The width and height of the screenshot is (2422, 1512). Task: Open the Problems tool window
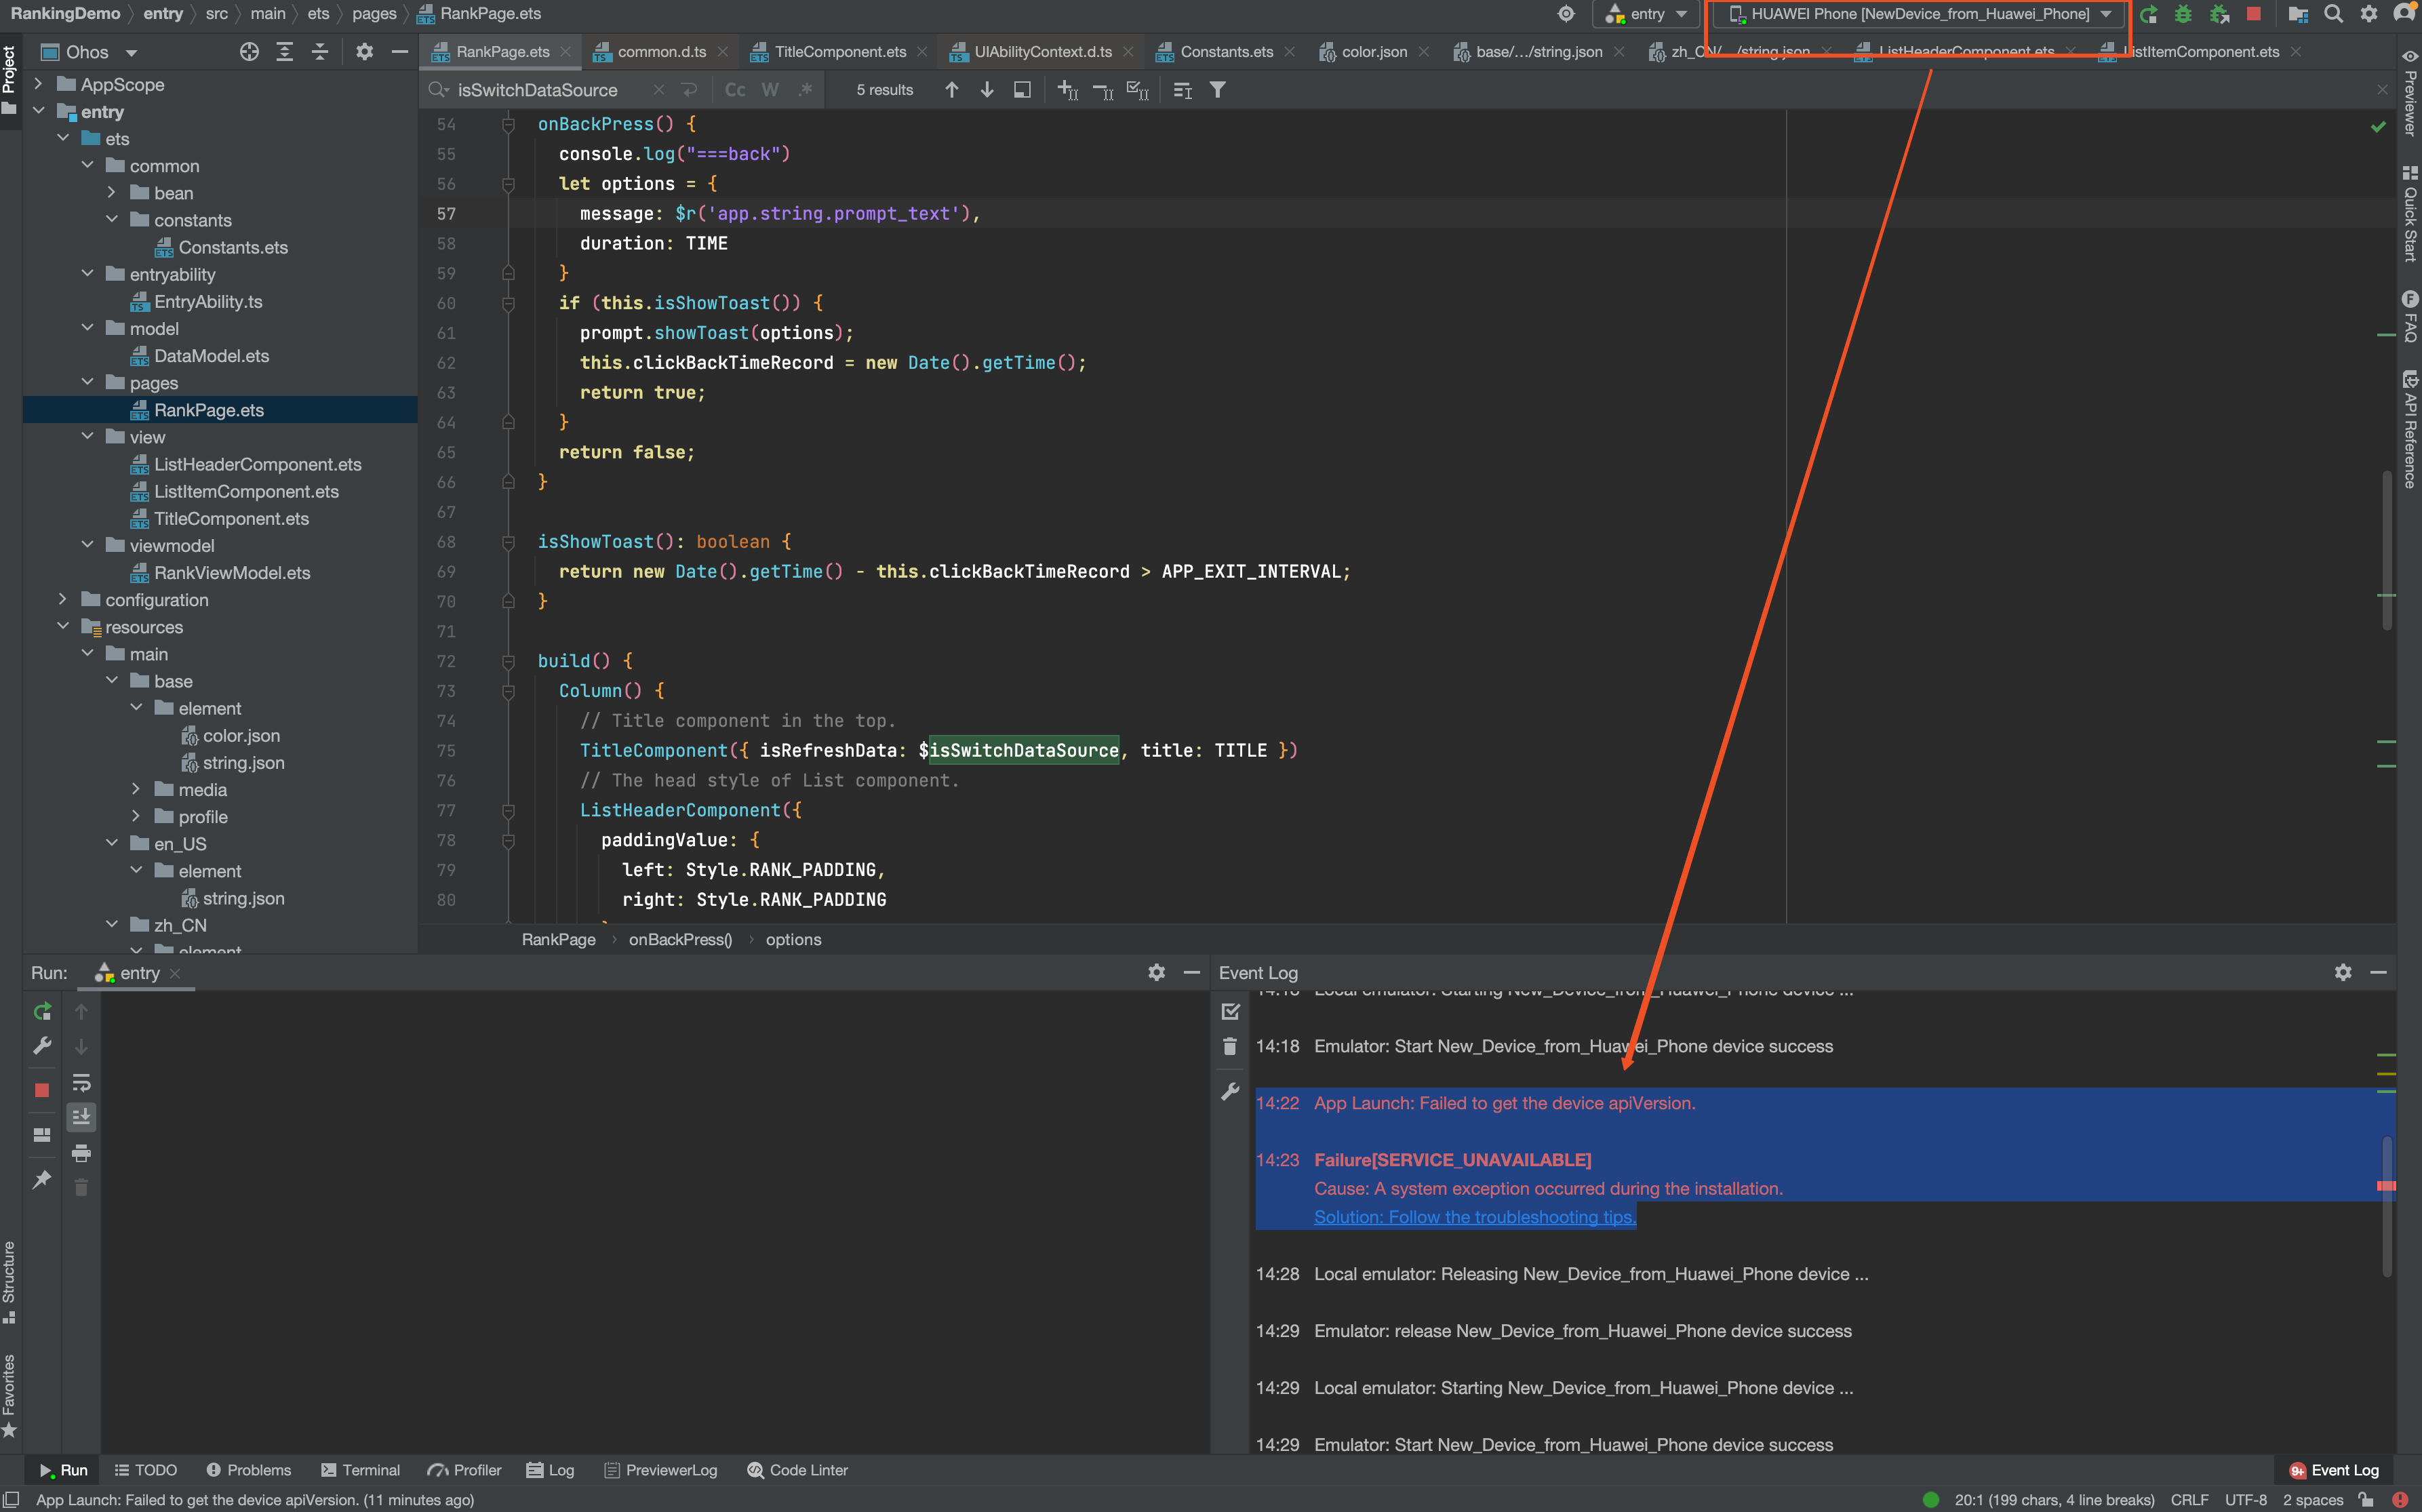tap(249, 1470)
